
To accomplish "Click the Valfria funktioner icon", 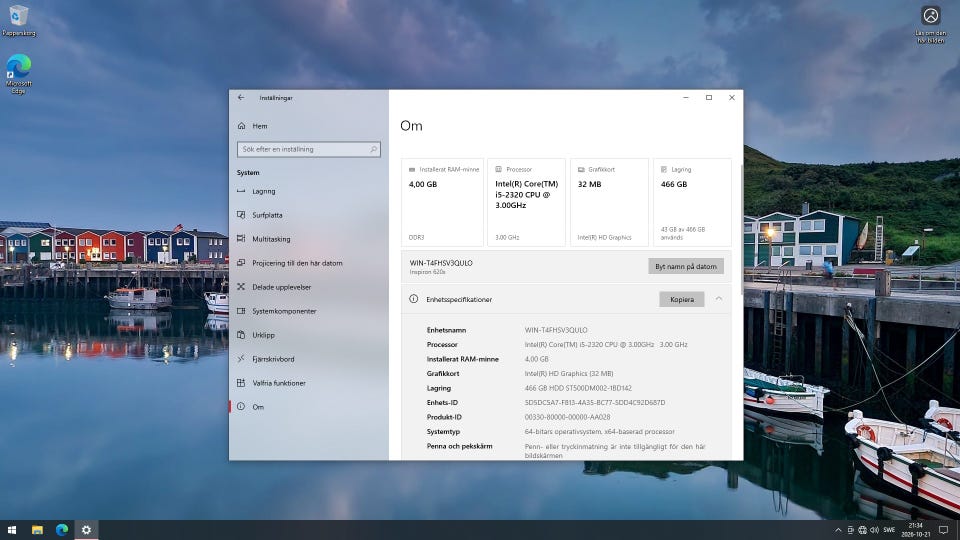I will [241, 383].
